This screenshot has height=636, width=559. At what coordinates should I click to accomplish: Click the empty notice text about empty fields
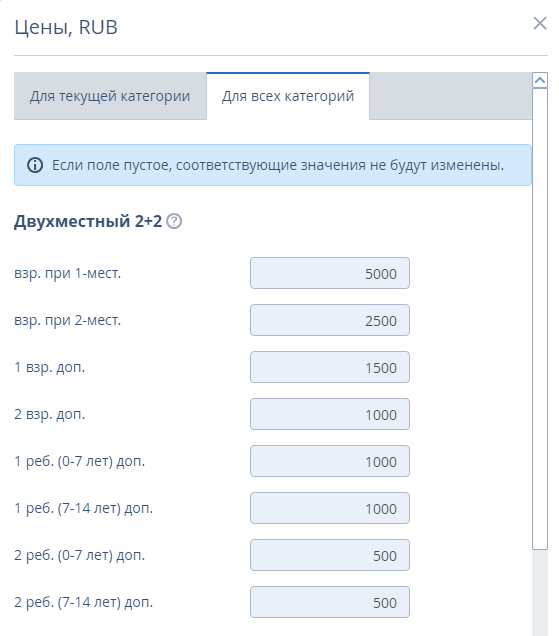[x=278, y=165]
